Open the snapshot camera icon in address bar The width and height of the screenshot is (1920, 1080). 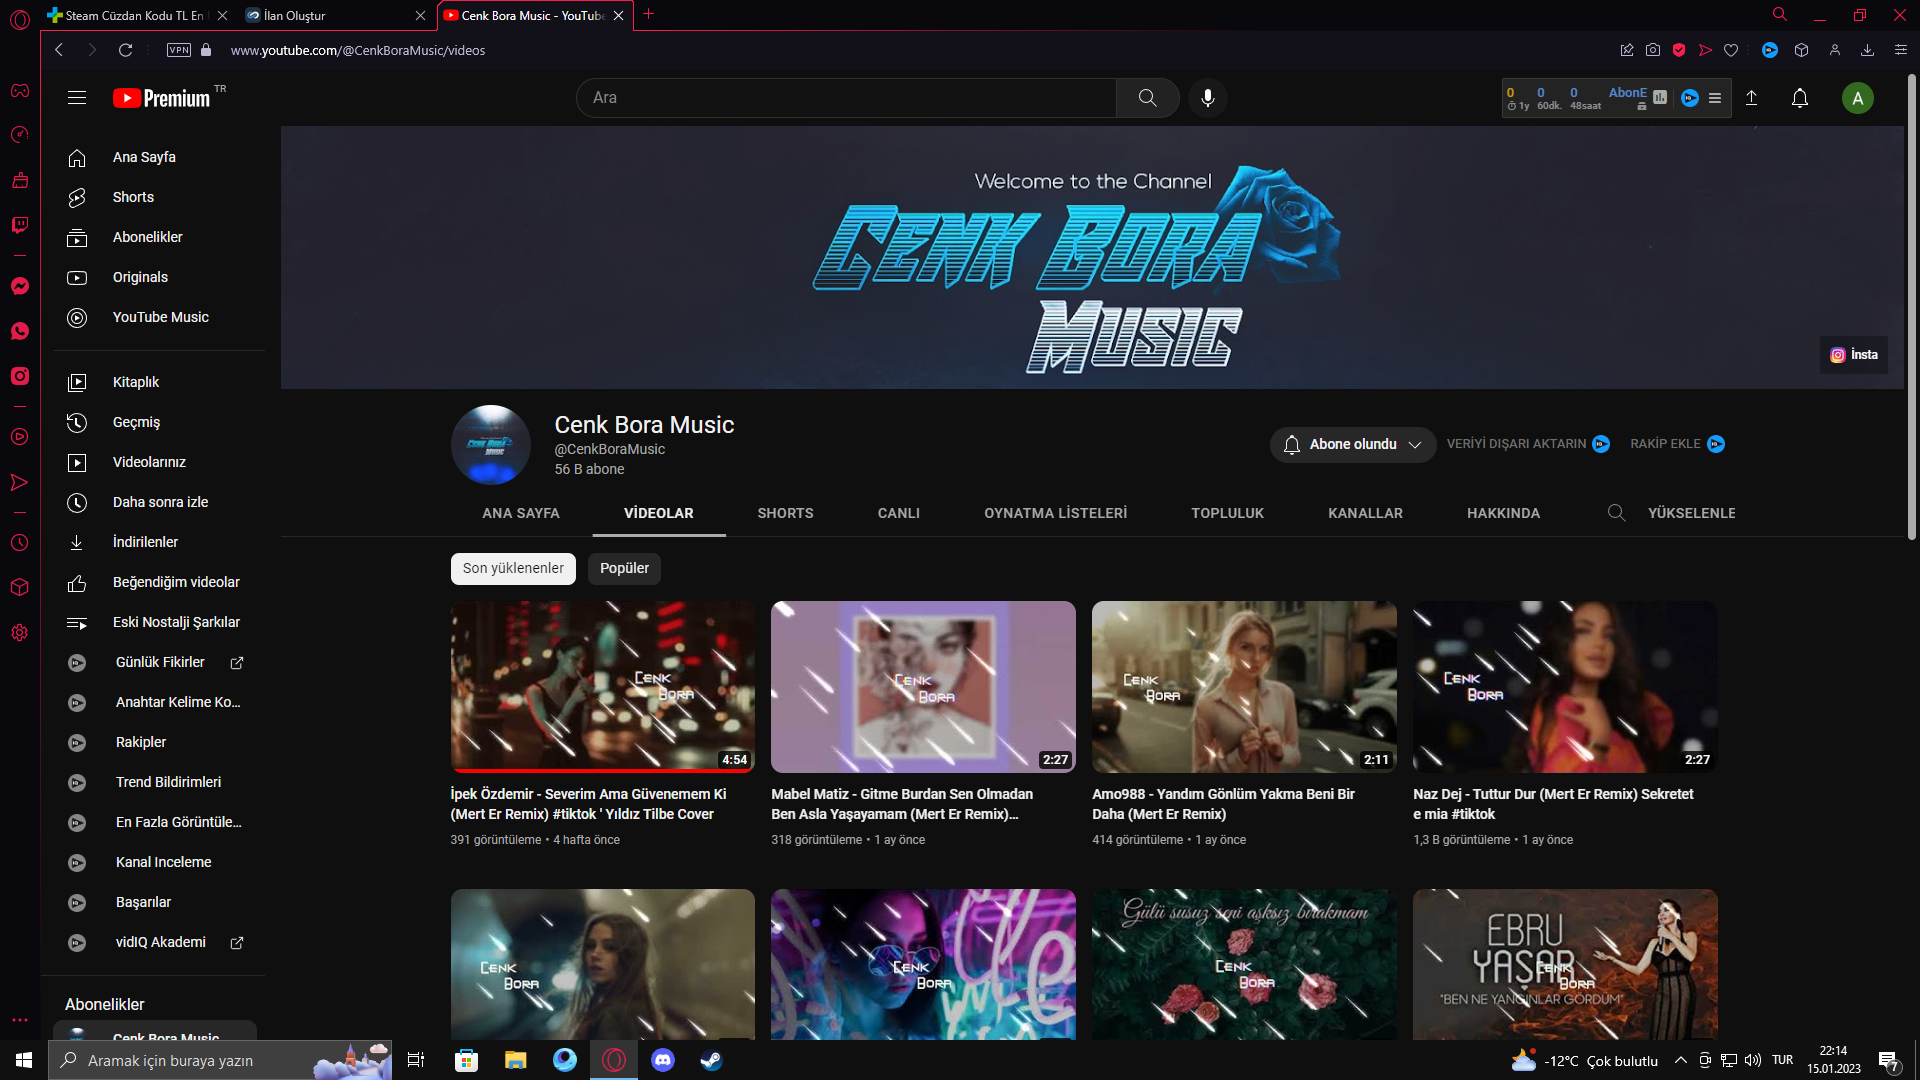point(1653,50)
